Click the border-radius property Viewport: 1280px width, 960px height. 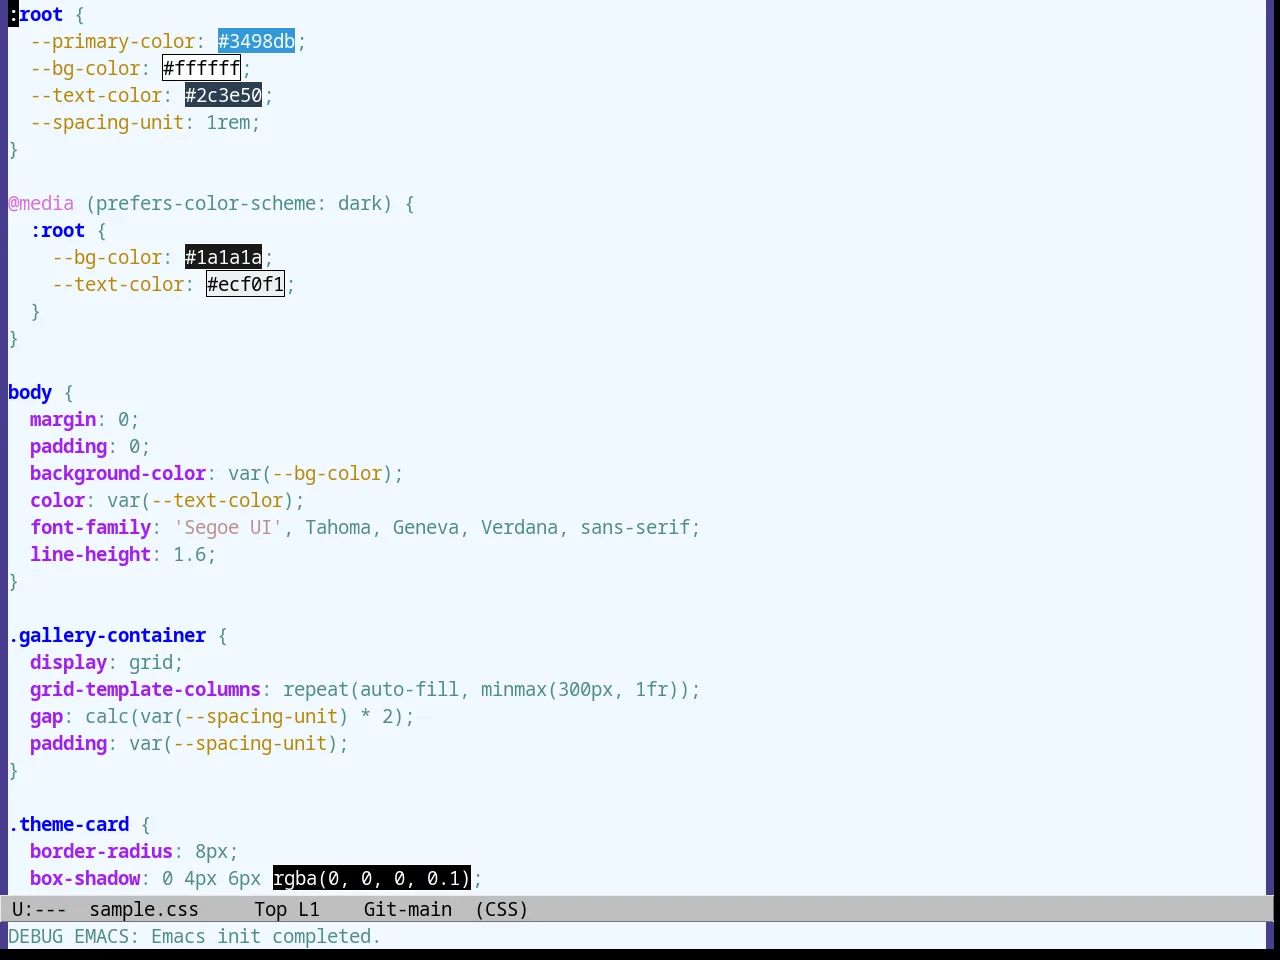tap(101, 851)
